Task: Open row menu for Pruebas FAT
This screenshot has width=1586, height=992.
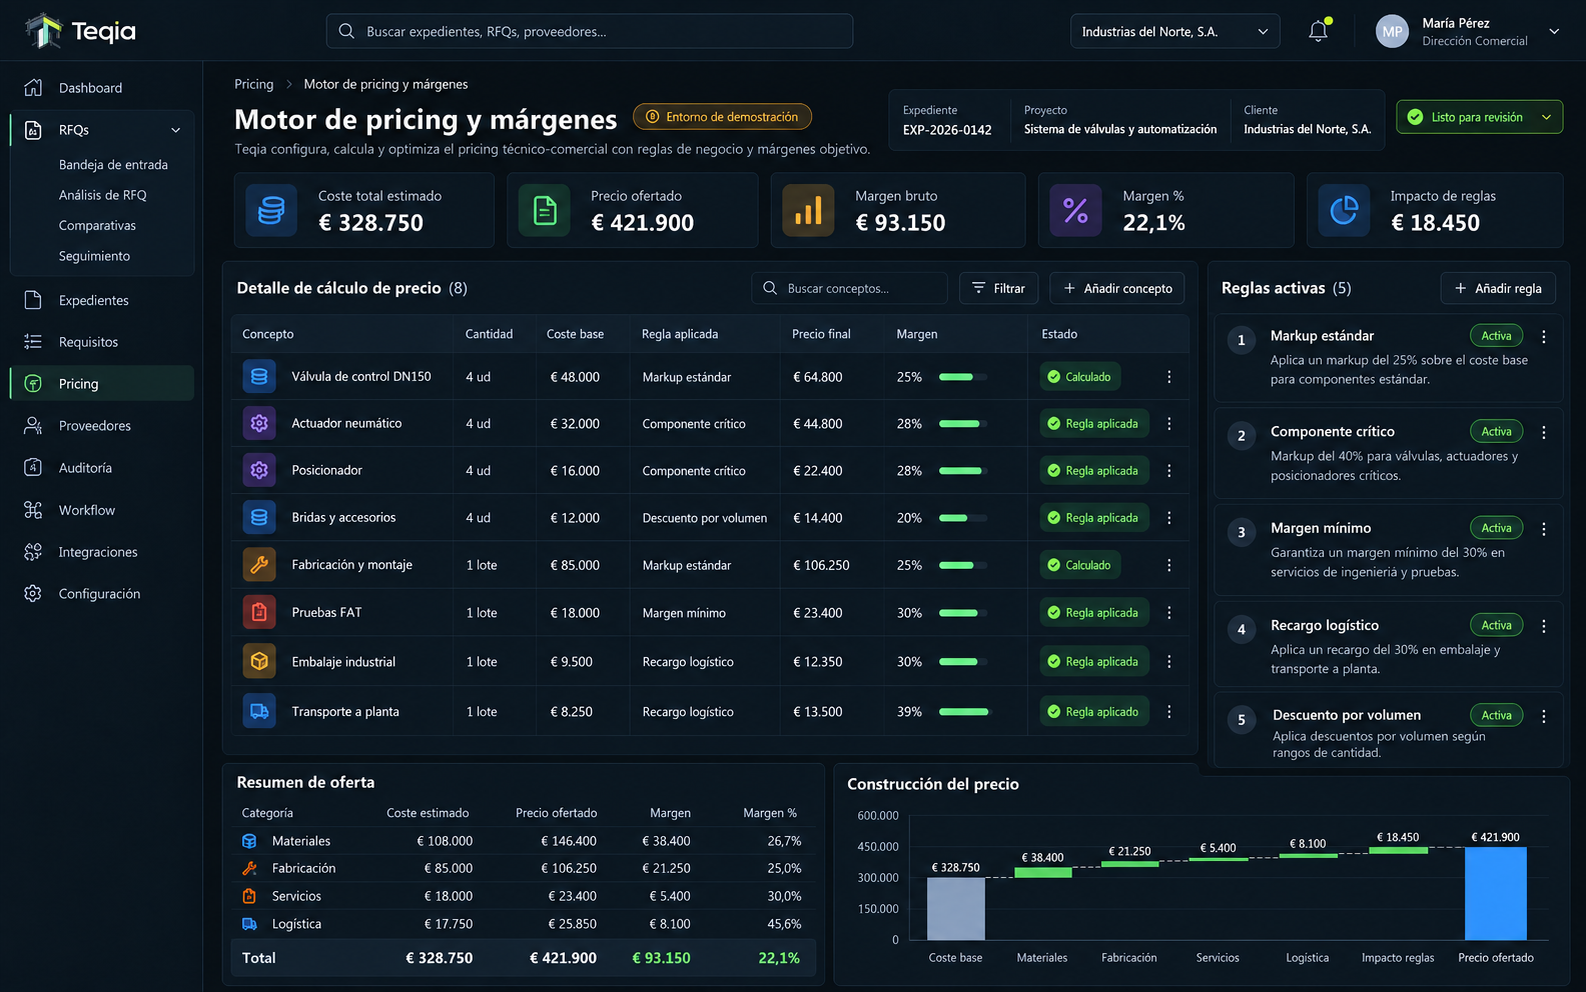Action: [x=1169, y=612]
